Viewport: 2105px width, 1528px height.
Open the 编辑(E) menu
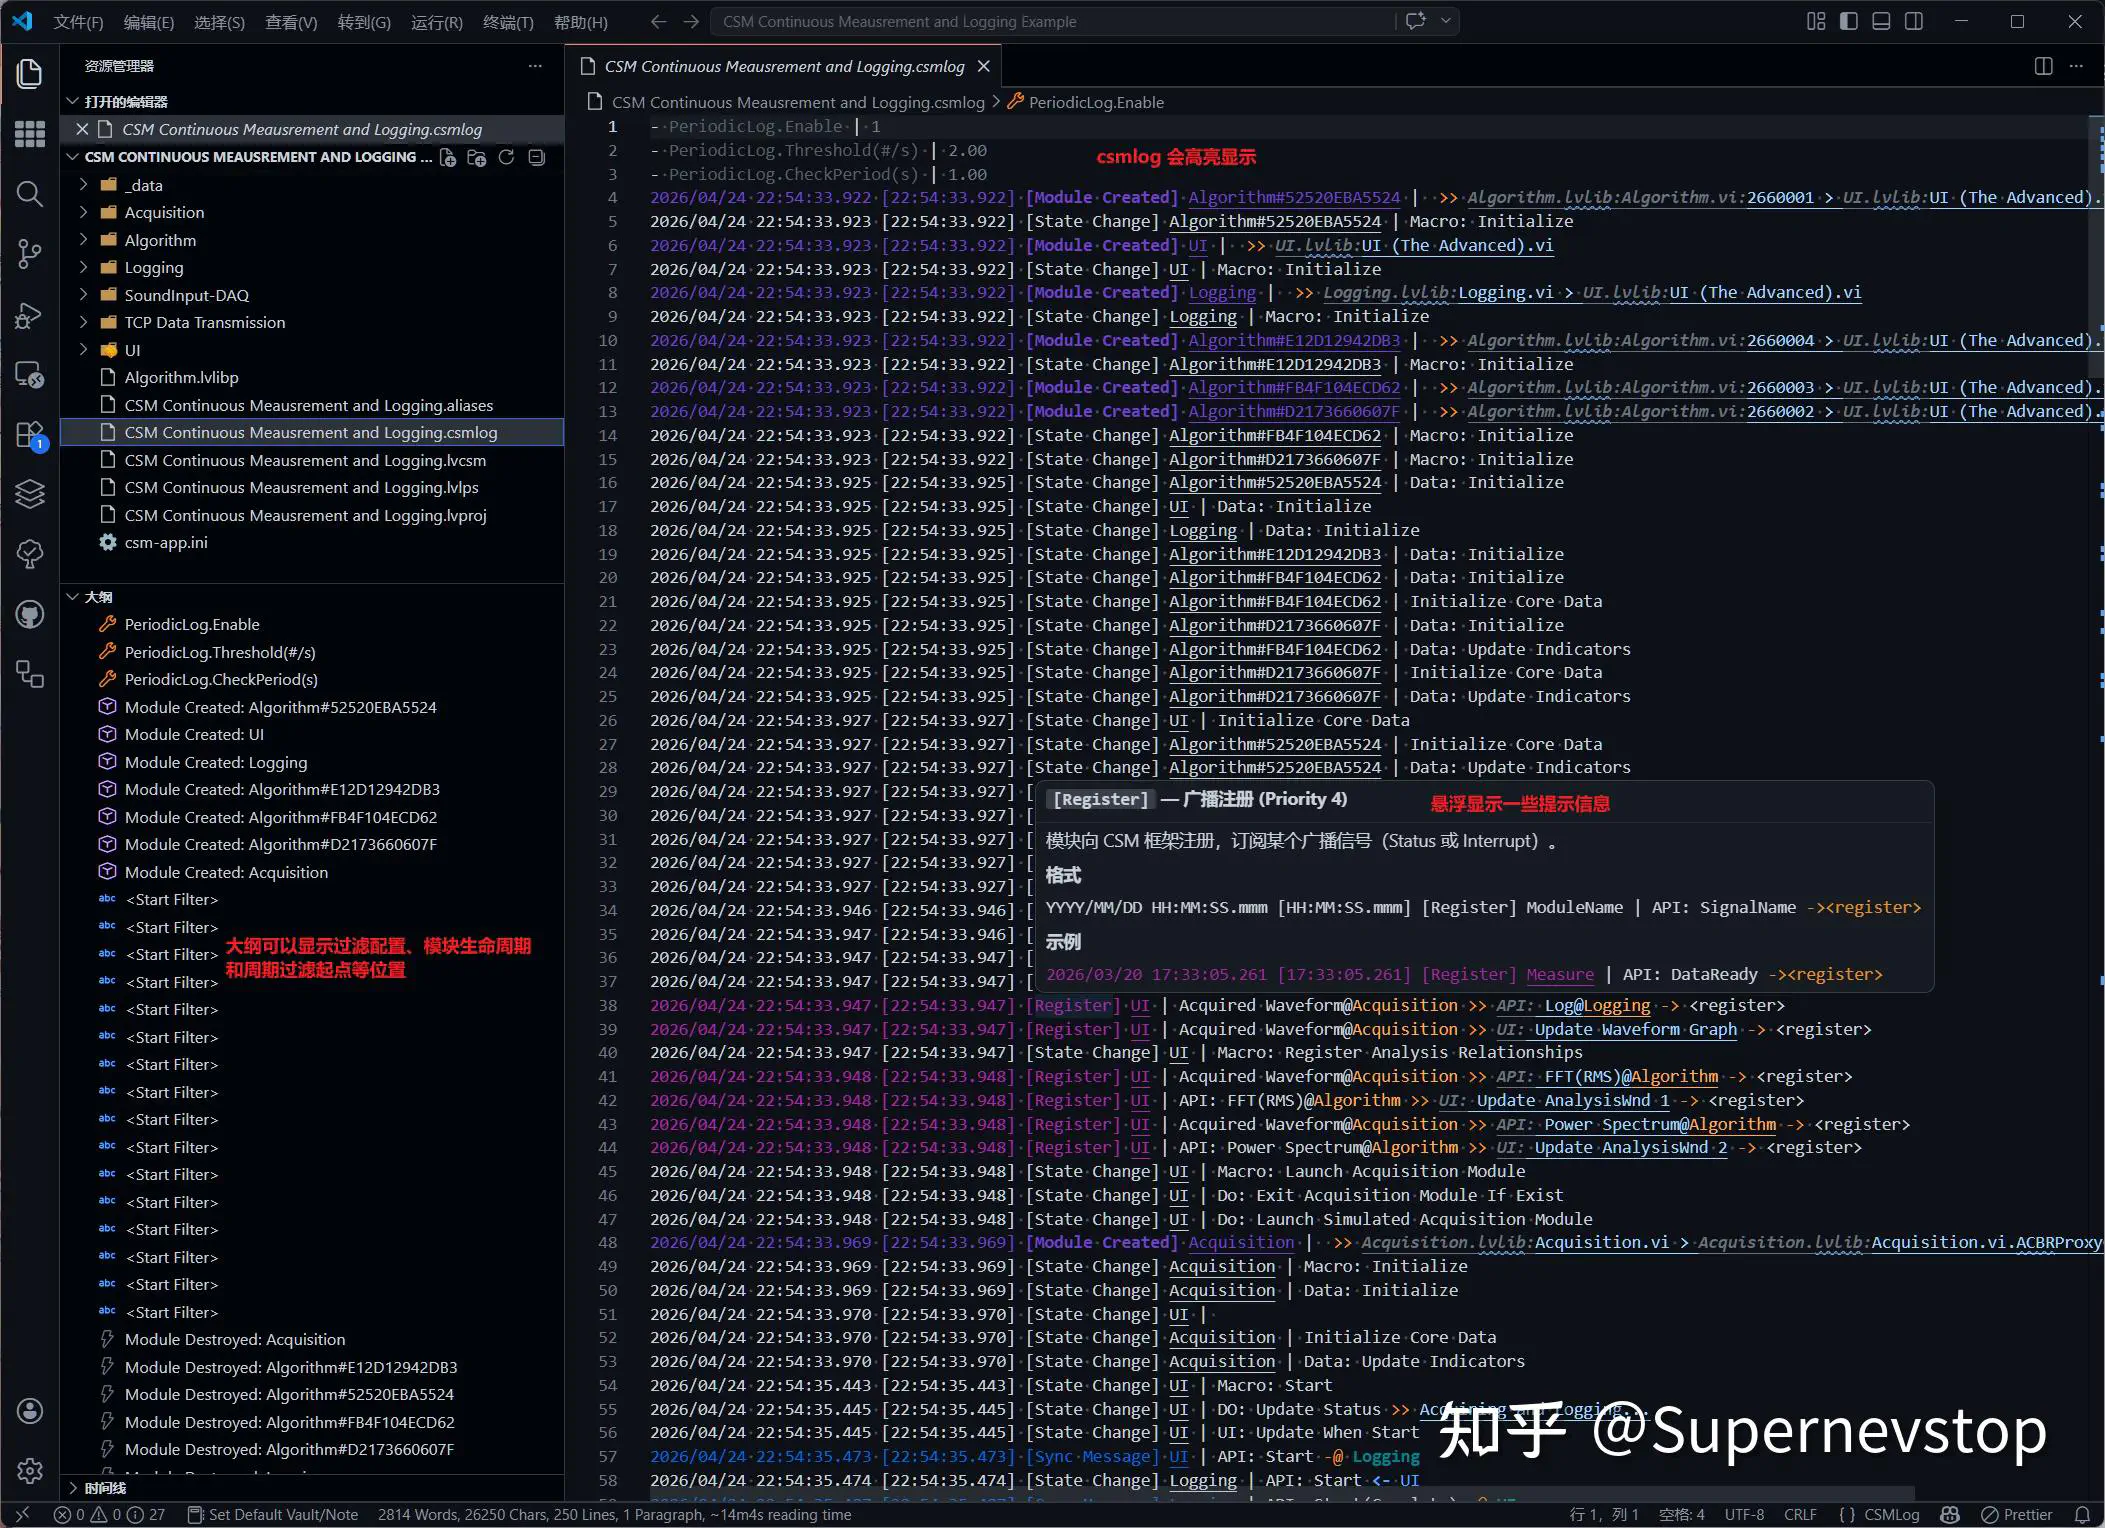click(x=148, y=22)
